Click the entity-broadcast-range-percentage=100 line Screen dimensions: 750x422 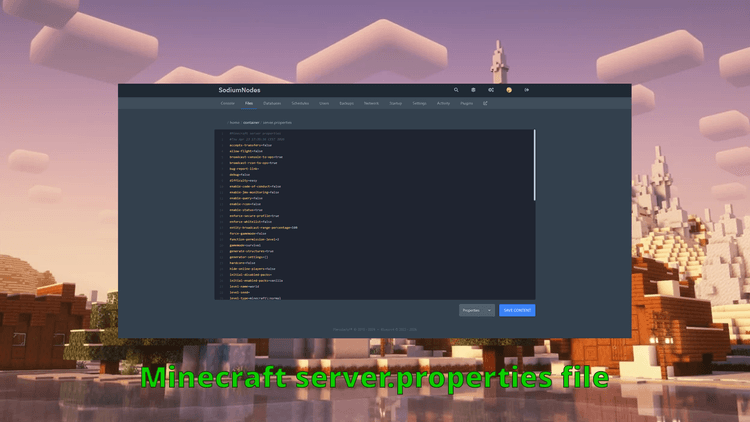pyautogui.click(x=264, y=228)
